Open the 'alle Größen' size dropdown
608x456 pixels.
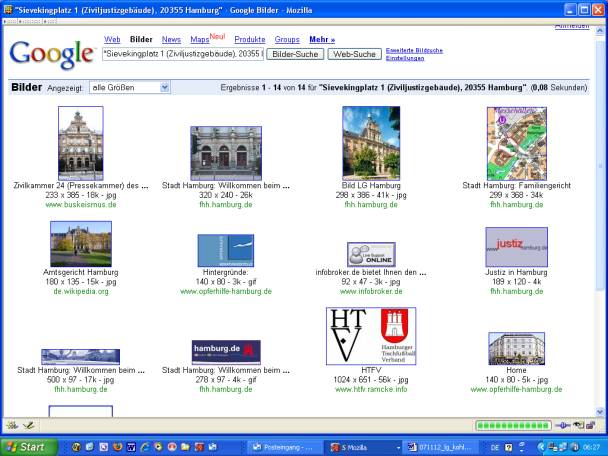point(130,88)
